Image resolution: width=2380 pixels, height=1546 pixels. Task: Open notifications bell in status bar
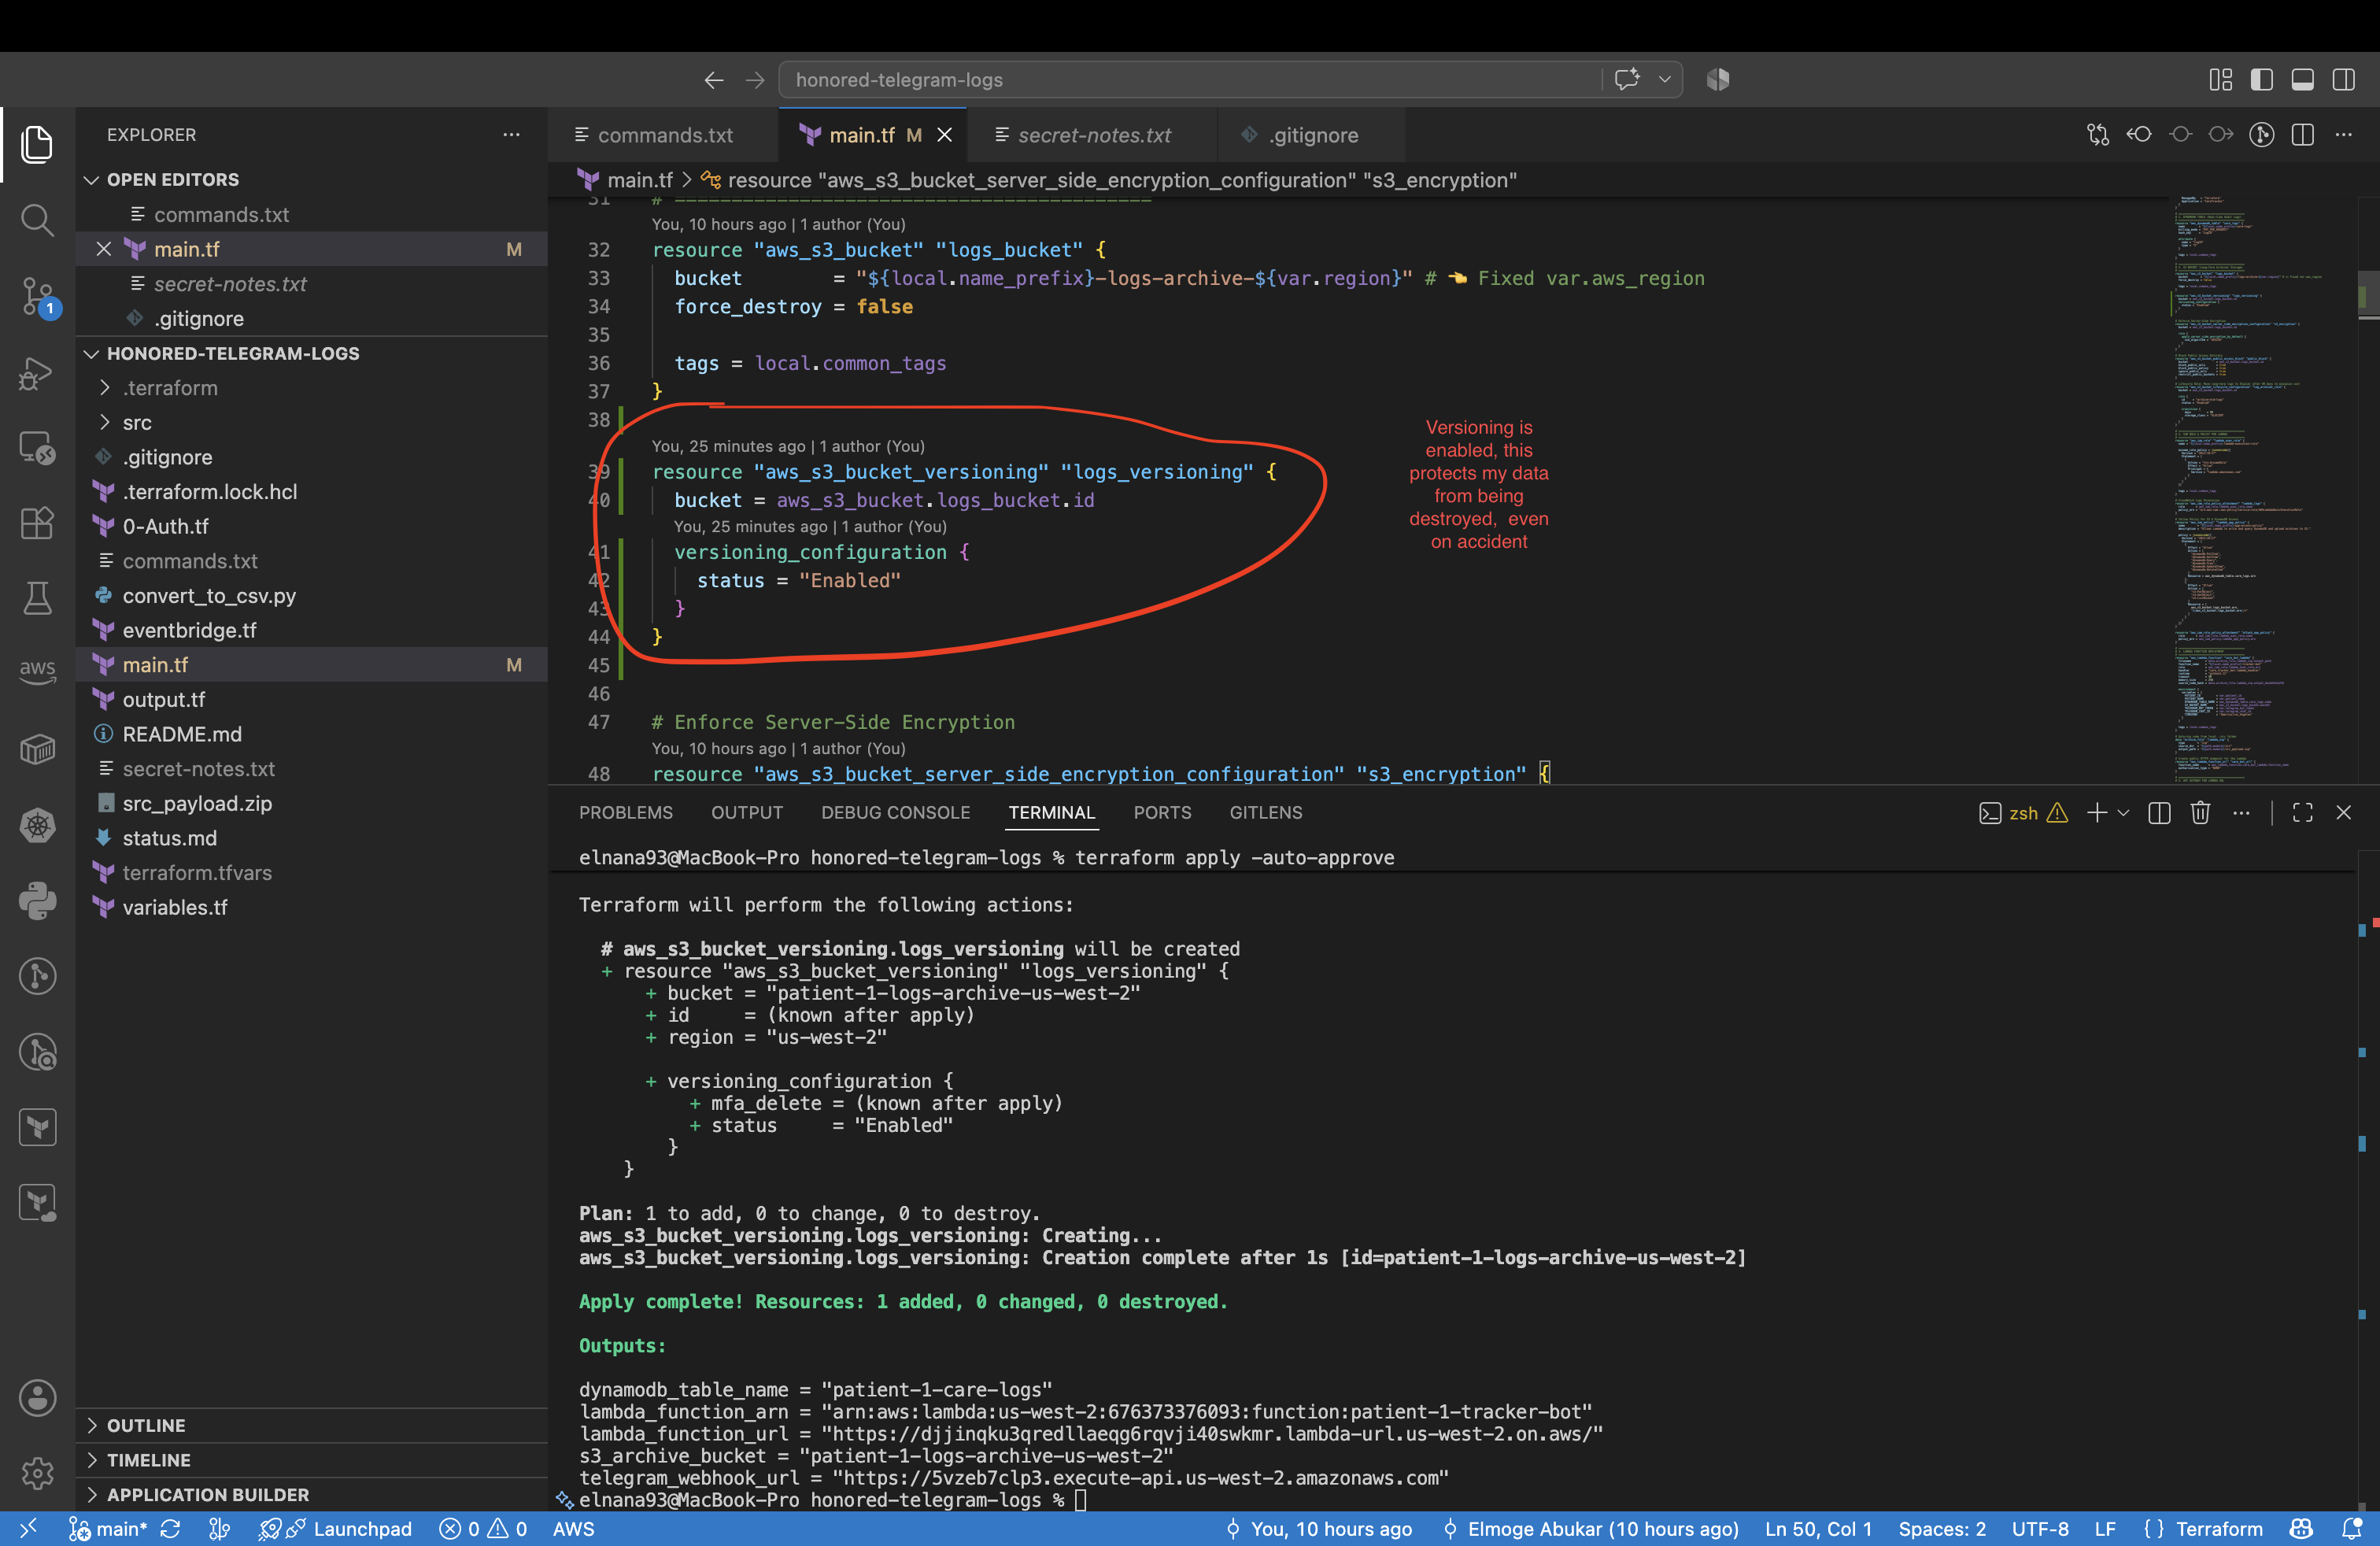pyautogui.click(x=2351, y=1529)
